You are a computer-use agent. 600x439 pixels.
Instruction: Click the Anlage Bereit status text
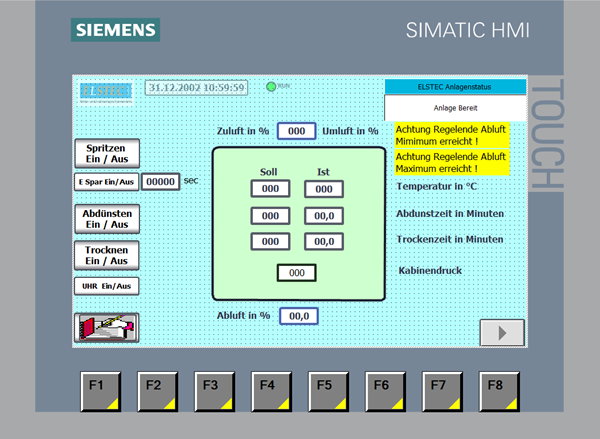(455, 108)
